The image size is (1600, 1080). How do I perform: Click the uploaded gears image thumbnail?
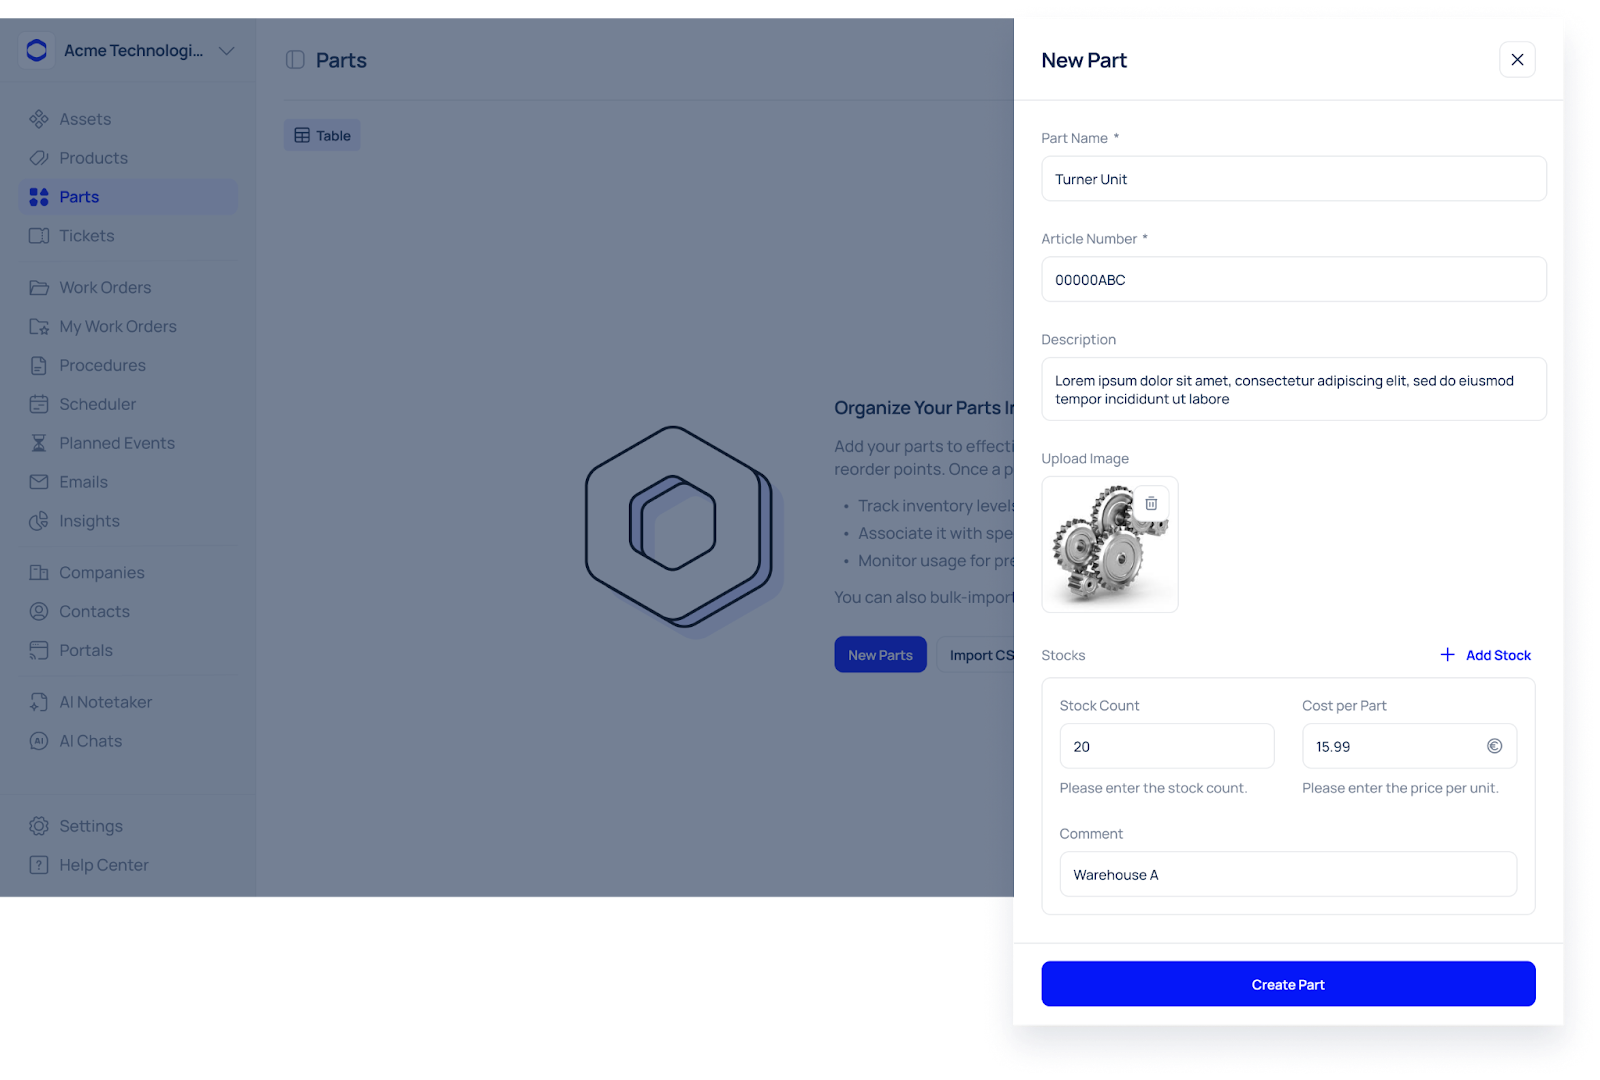(x=1110, y=545)
